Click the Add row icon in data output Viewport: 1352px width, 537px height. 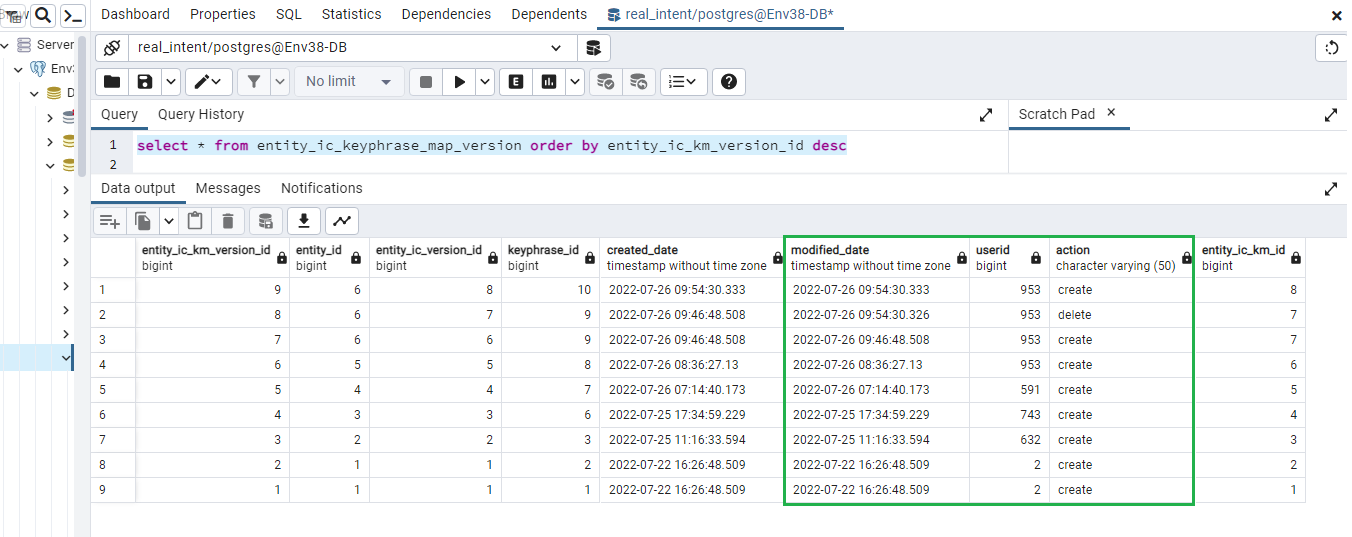point(109,221)
